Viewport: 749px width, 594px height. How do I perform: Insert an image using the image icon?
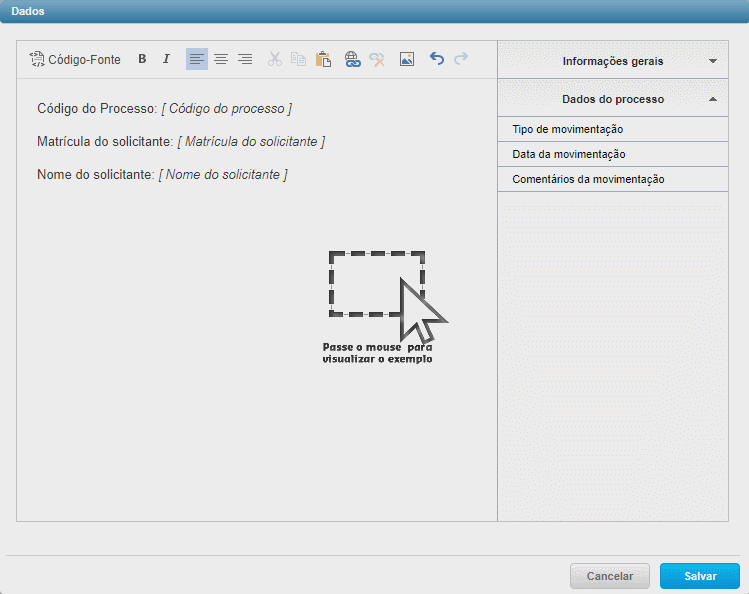pyautogui.click(x=407, y=60)
